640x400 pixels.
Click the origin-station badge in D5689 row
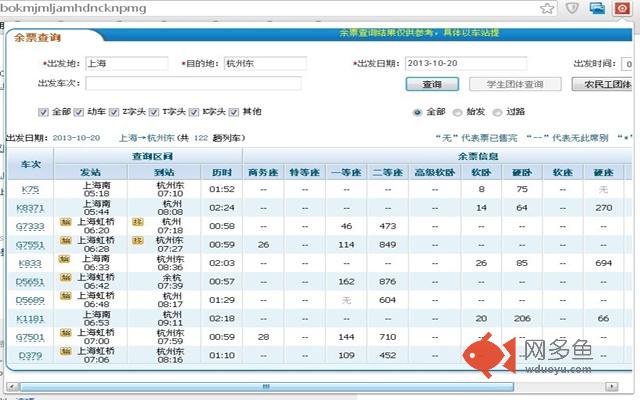tap(66, 296)
